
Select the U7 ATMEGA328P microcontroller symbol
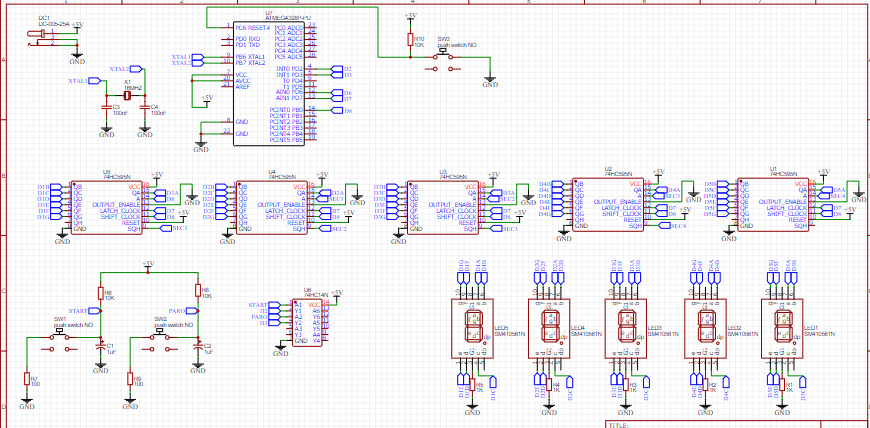pos(269,83)
